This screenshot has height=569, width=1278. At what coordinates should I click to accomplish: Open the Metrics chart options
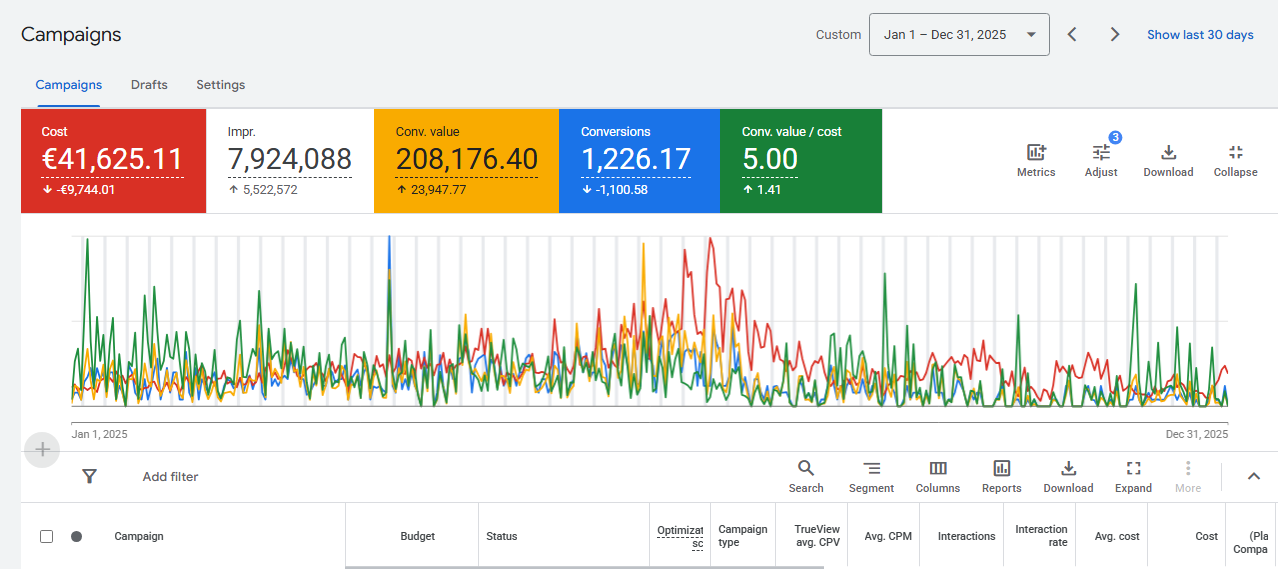point(1036,161)
